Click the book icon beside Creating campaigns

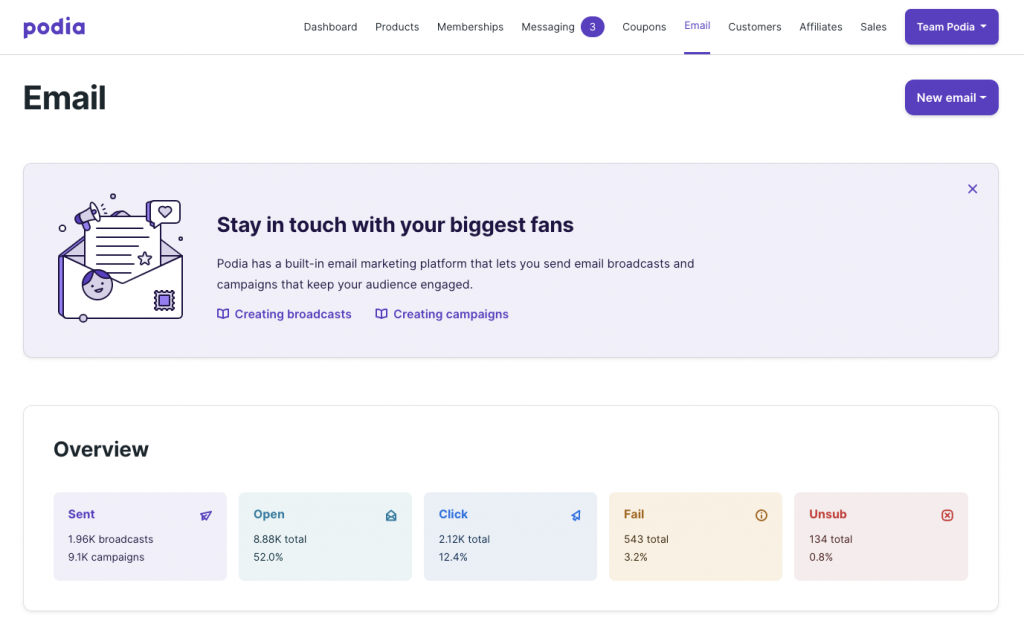pos(381,314)
